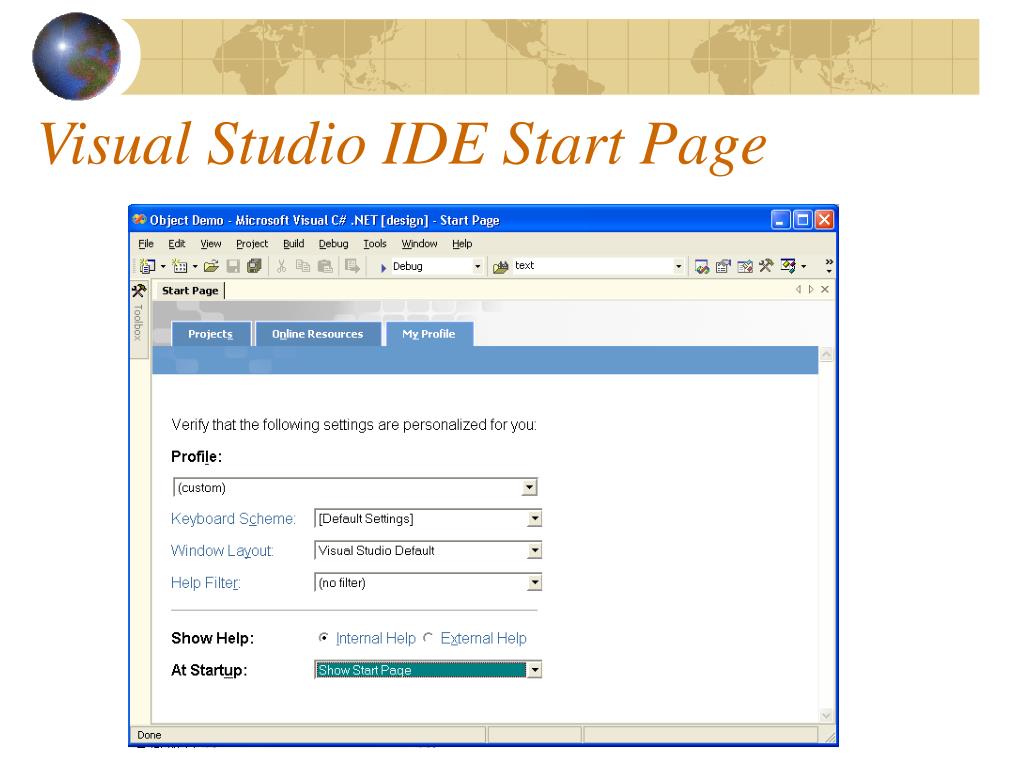Click the 'Verify that the following settings' text
1024x768 pixels.
(x=354, y=424)
